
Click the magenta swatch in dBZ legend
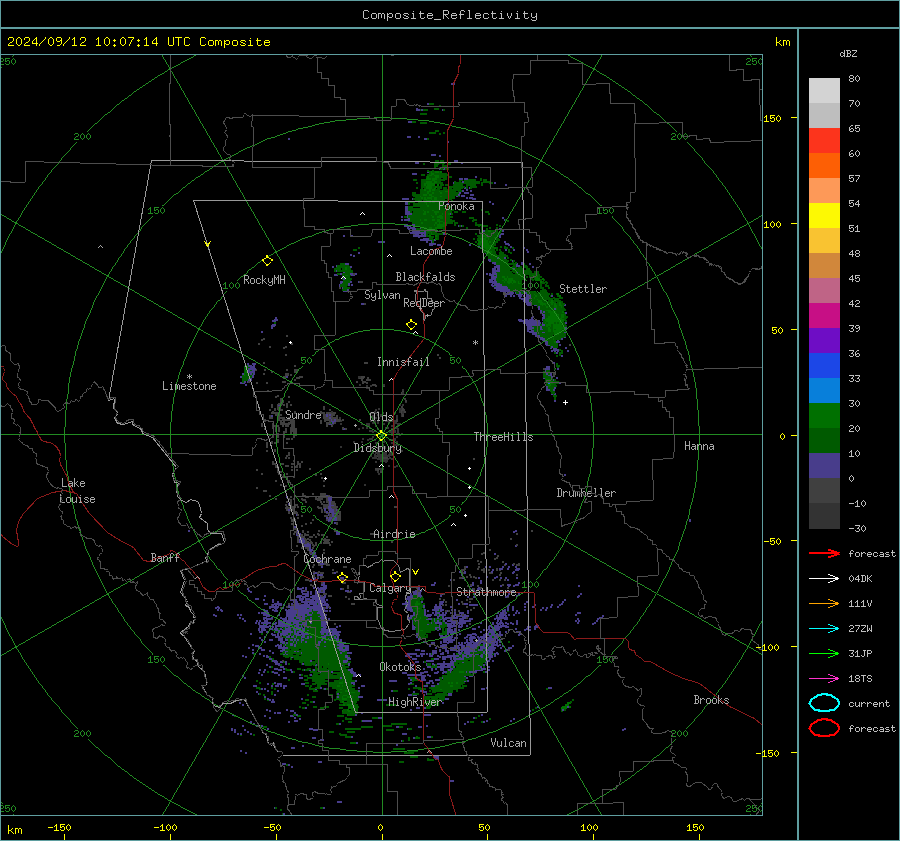point(824,316)
